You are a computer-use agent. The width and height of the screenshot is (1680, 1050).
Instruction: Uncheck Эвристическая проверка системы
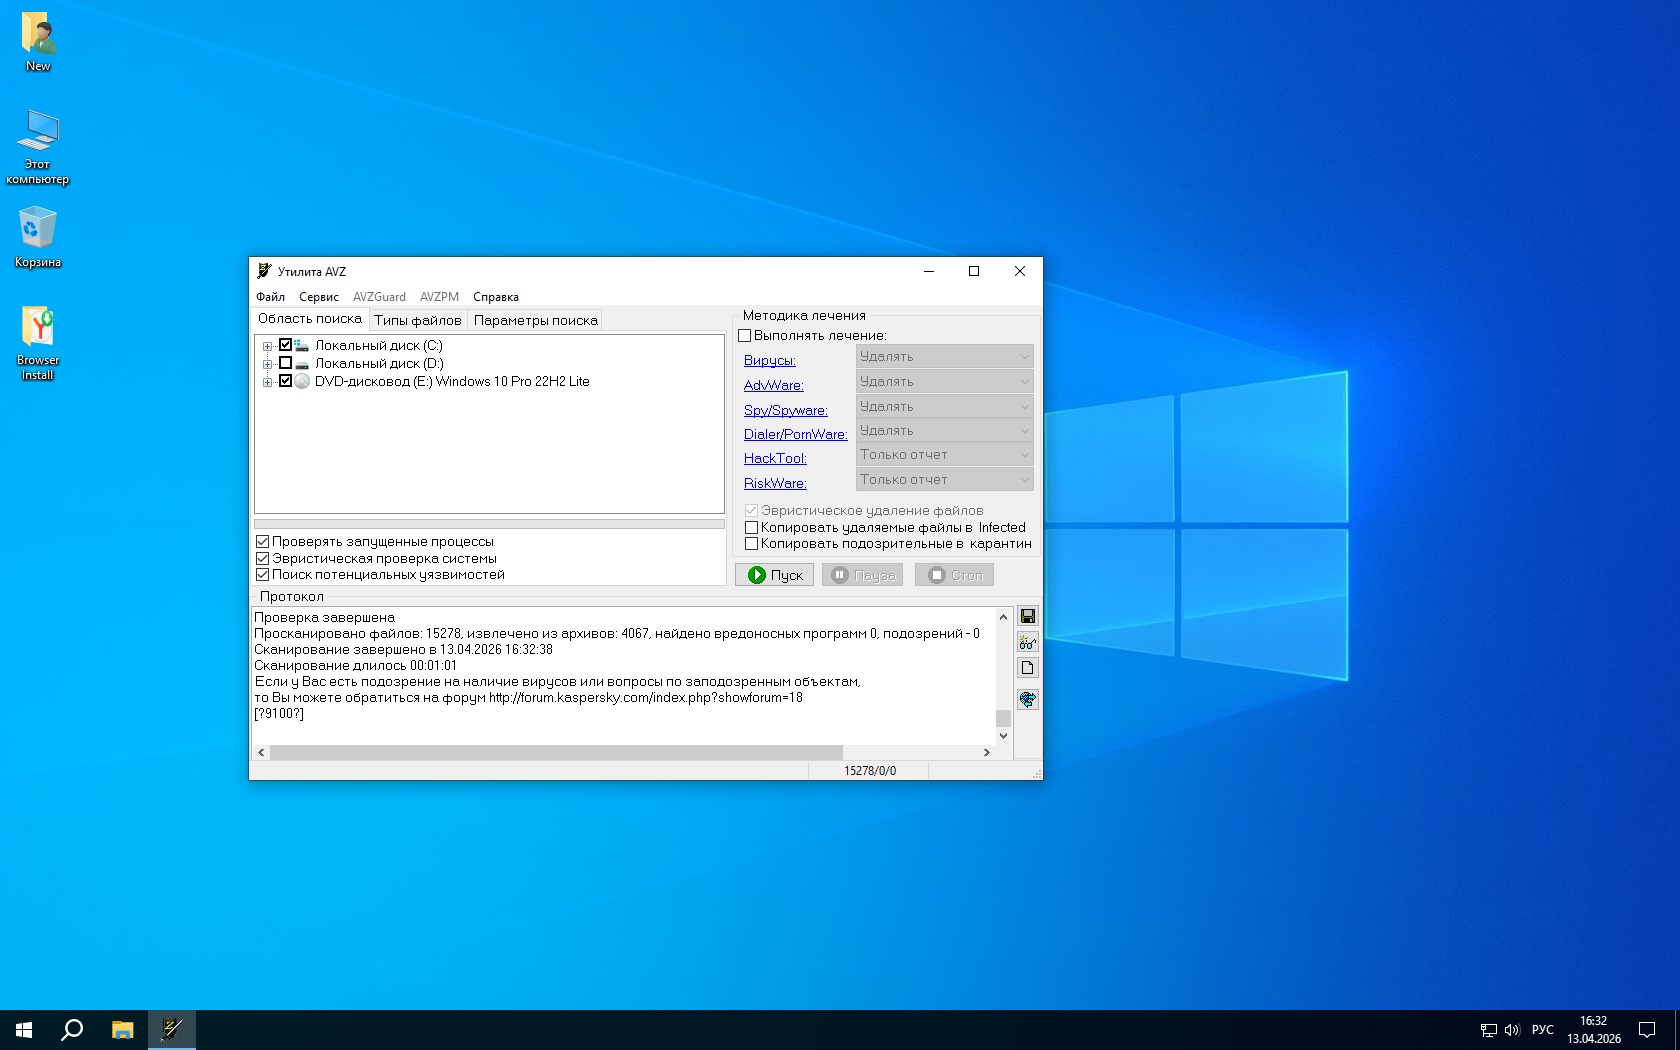tap(263, 559)
